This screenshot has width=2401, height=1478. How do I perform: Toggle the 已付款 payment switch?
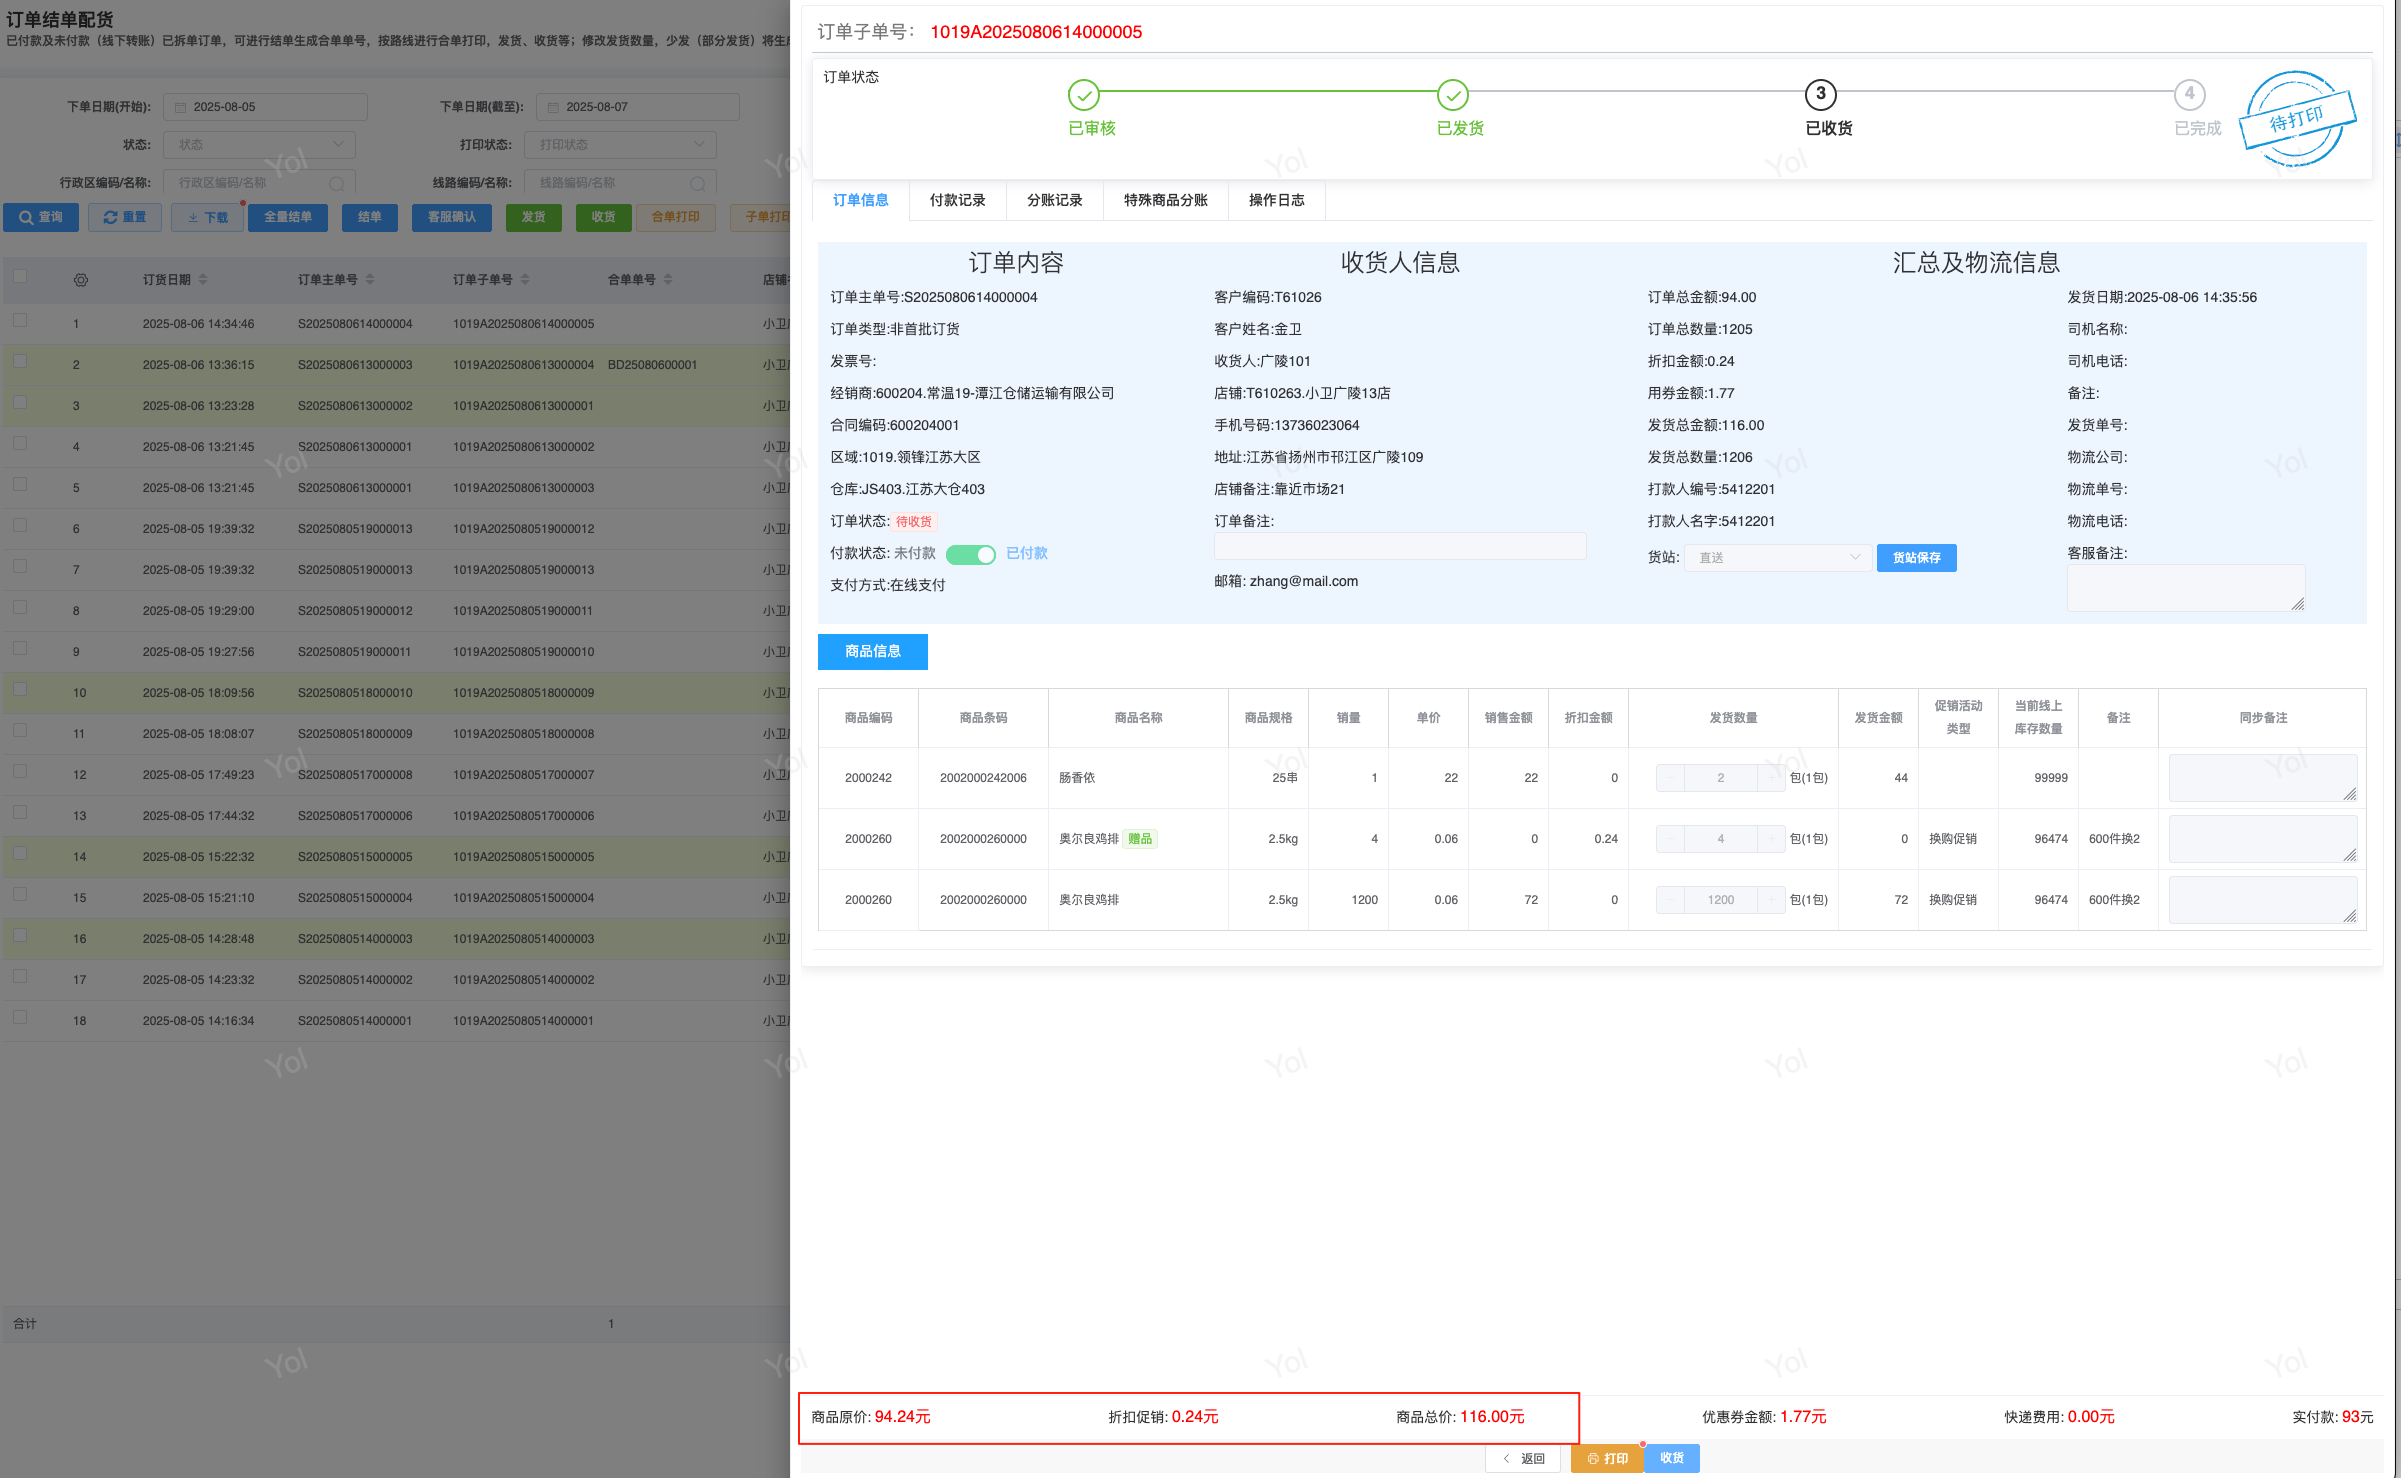point(970,554)
